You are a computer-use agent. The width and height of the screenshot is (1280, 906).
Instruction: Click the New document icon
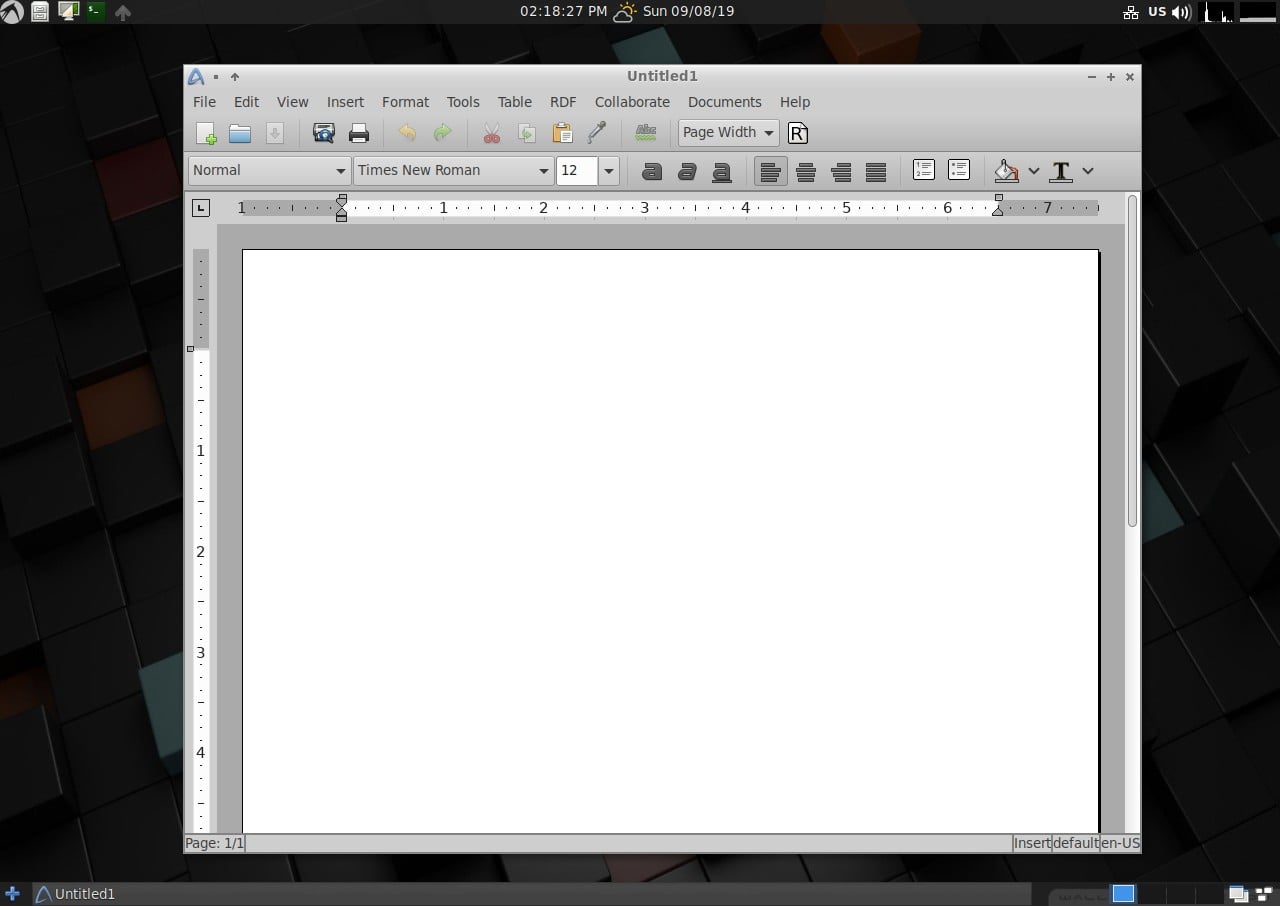(x=206, y=133)
